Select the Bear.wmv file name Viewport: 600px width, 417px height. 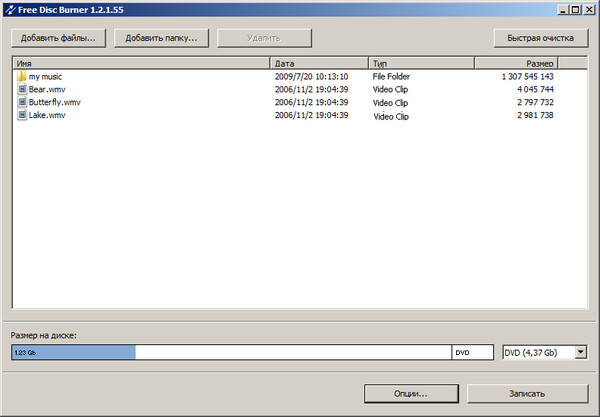point(47,90)
